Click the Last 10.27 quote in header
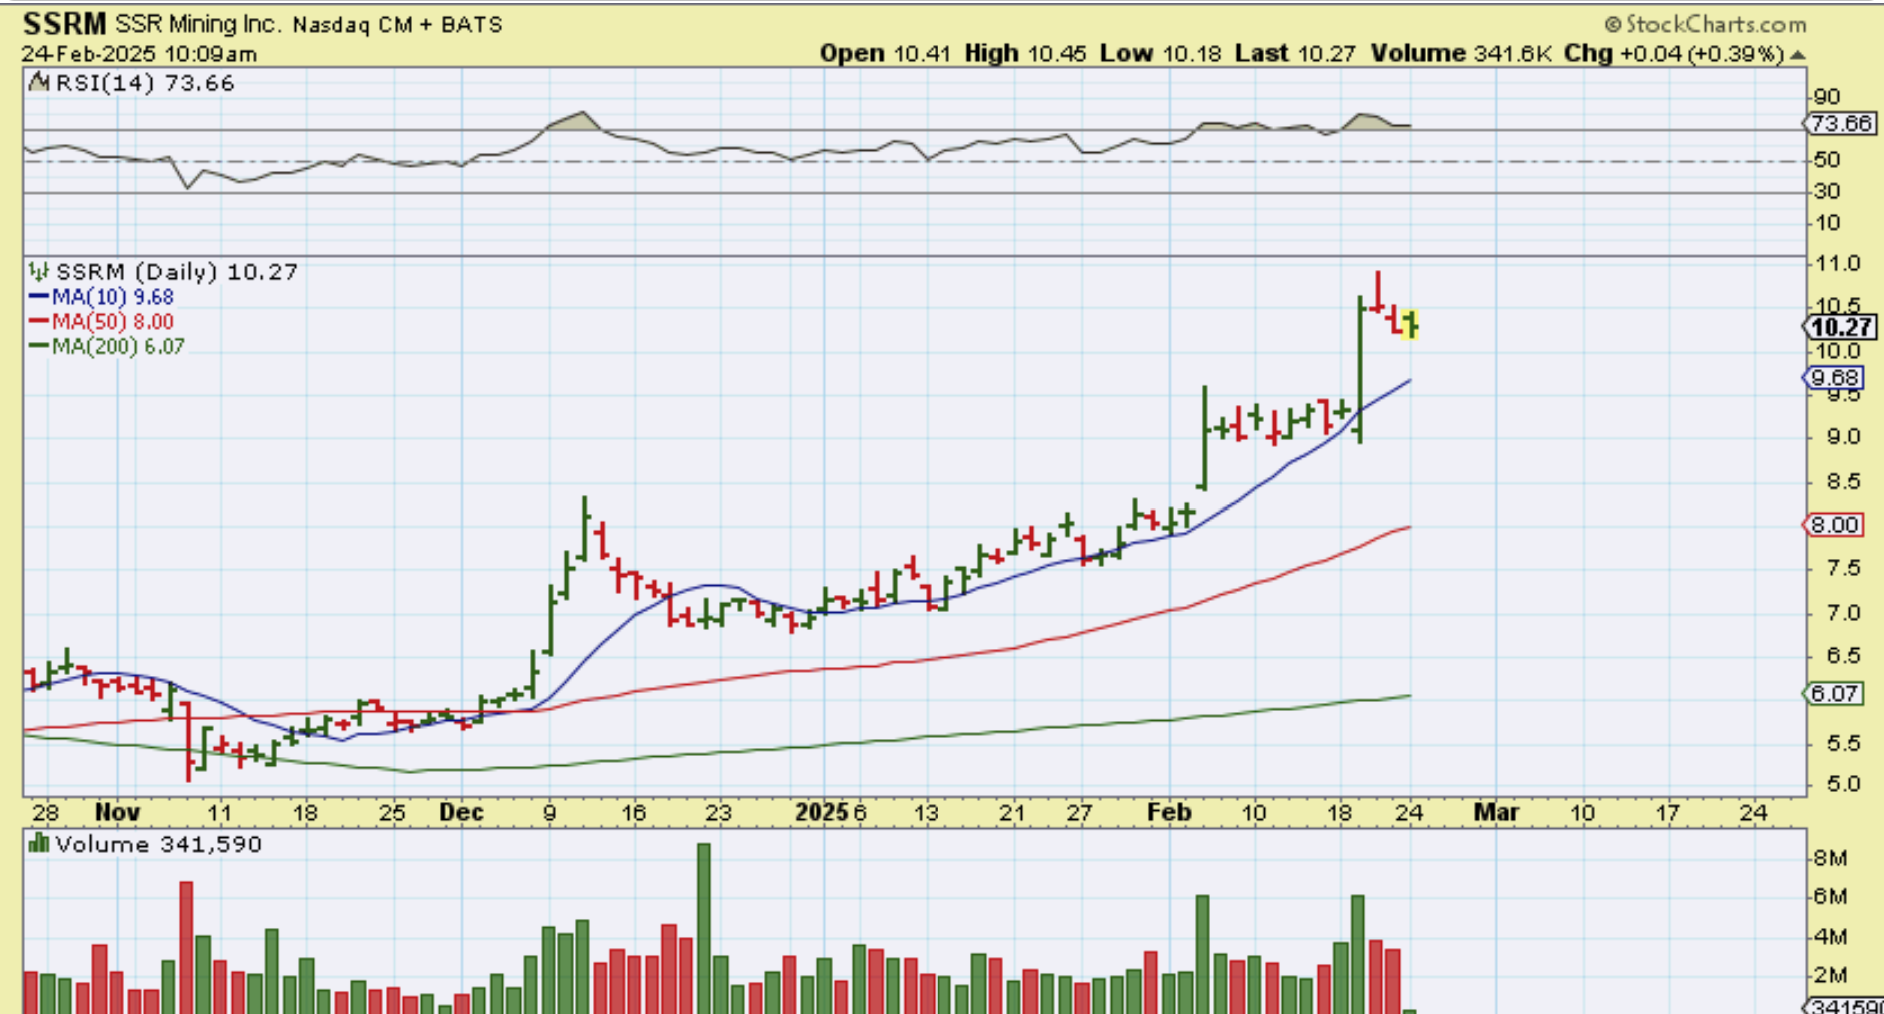1884x1014 pixels. [1295, 54]
